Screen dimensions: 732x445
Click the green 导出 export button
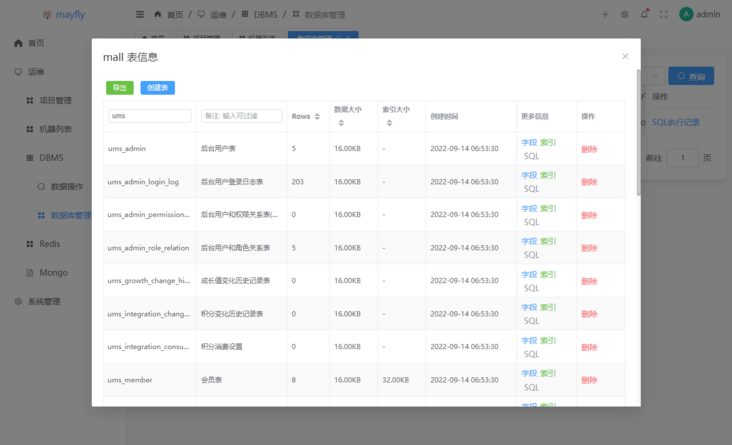119,88
